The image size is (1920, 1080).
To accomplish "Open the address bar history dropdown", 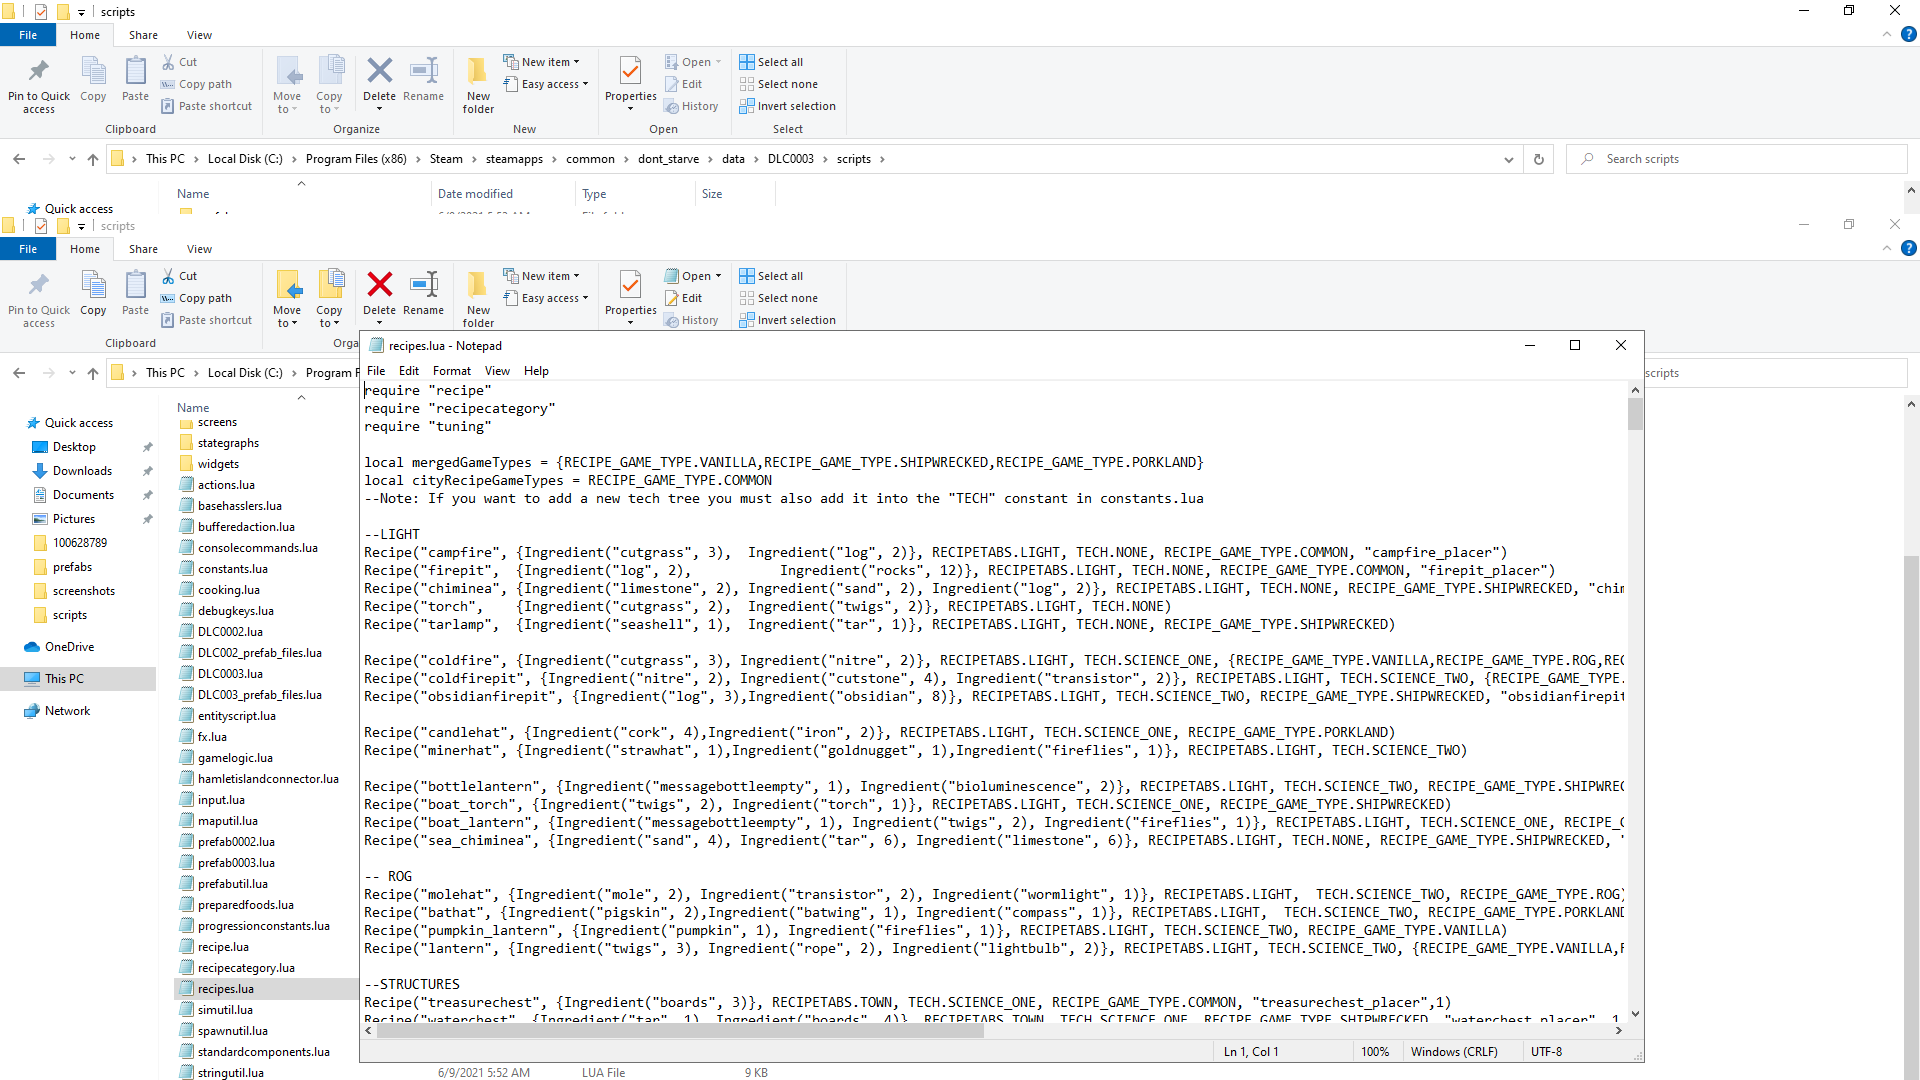I will coord(1509,159).
